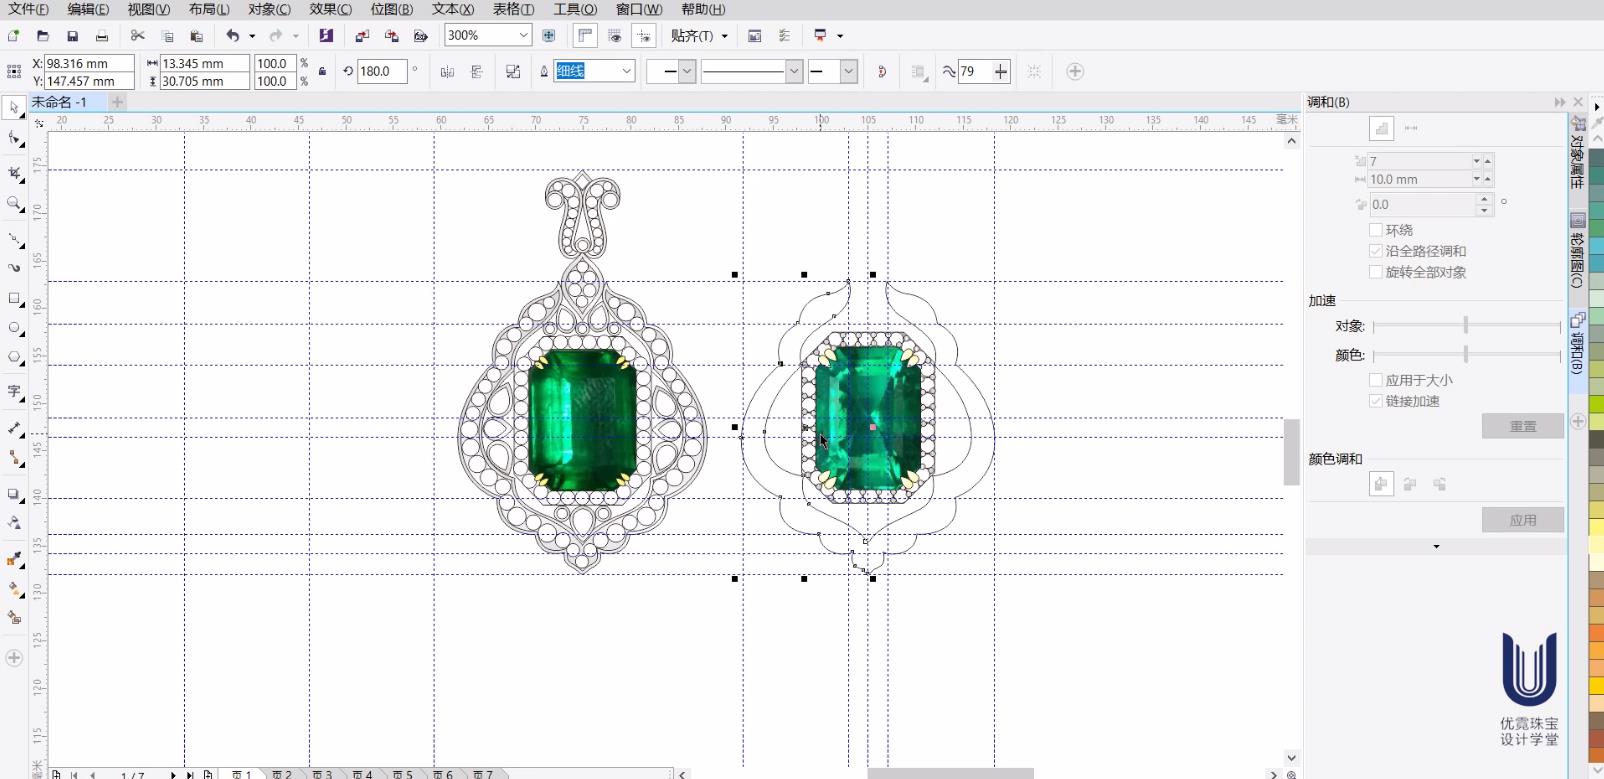1604x779 pixels.
Task: Open the 对象(C) menu
Action: [x=269, y=9]
